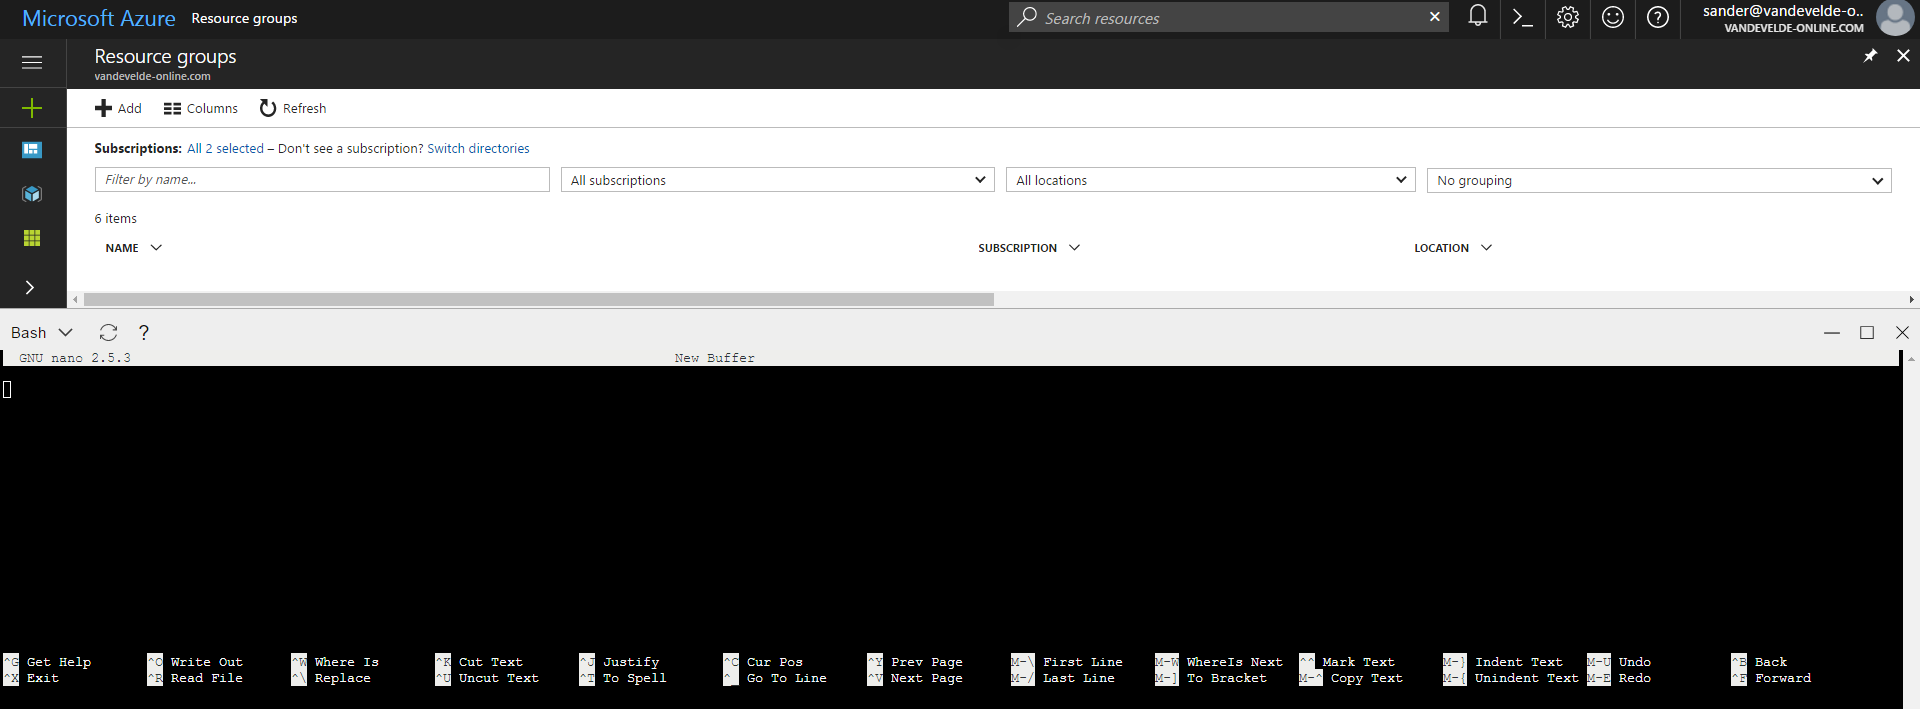Toggle the hamburger menu in left sidebar
Image resolution: width=1920 pixels, height=709 pixels.
(32, 62)
